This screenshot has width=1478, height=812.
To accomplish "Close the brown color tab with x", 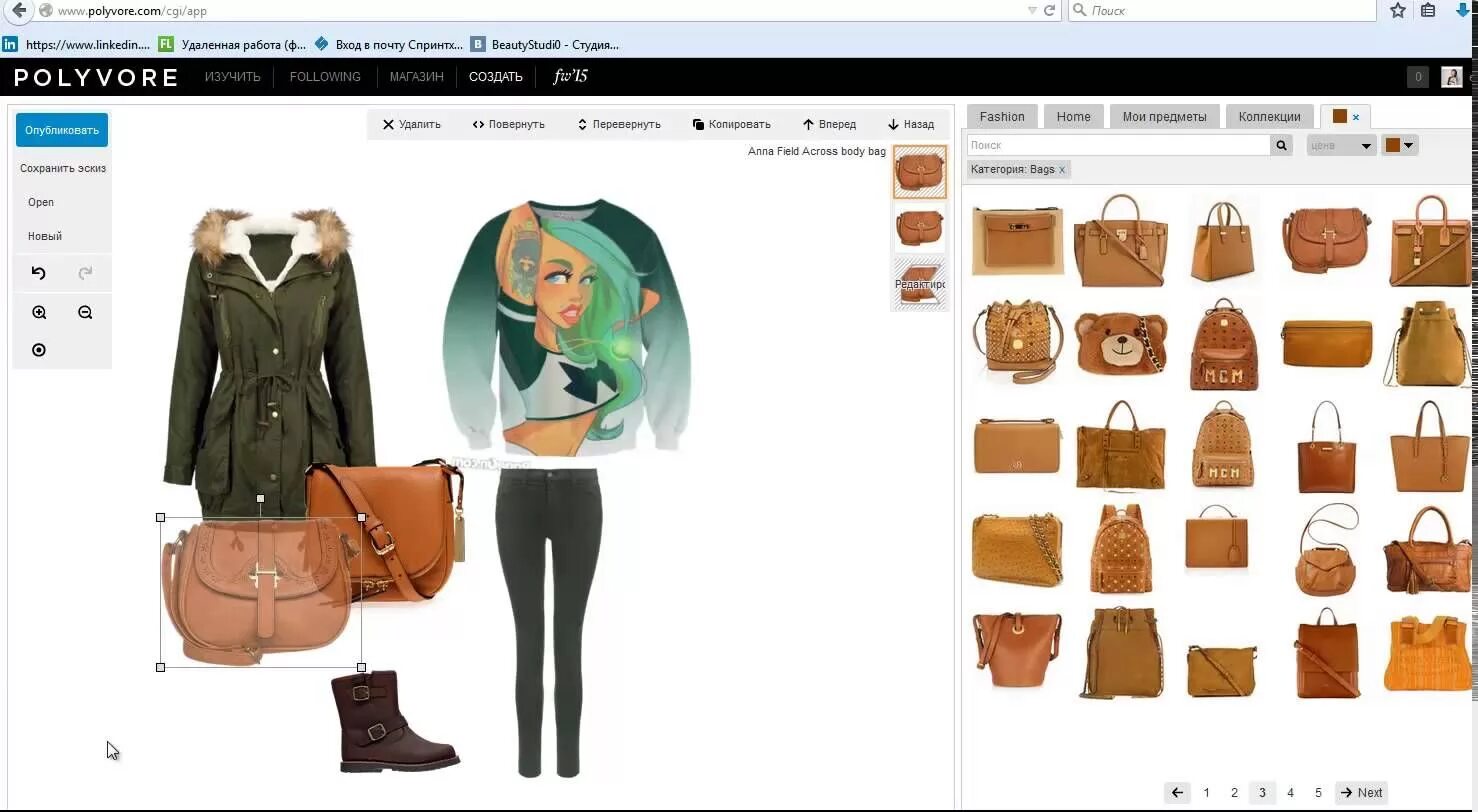I will 1356,117.
